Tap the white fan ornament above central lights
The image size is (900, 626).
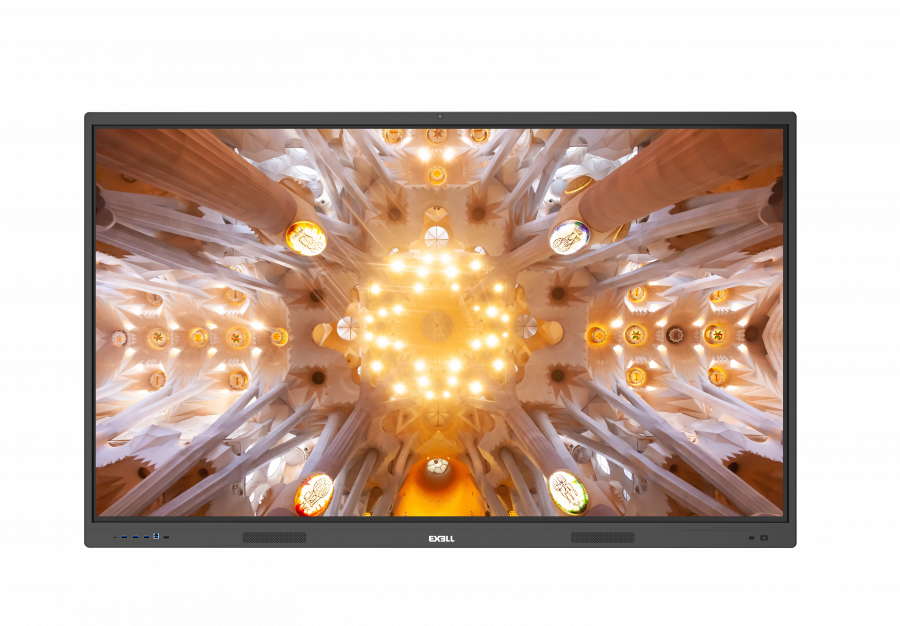pyautogui.click(x=437, y=237)
